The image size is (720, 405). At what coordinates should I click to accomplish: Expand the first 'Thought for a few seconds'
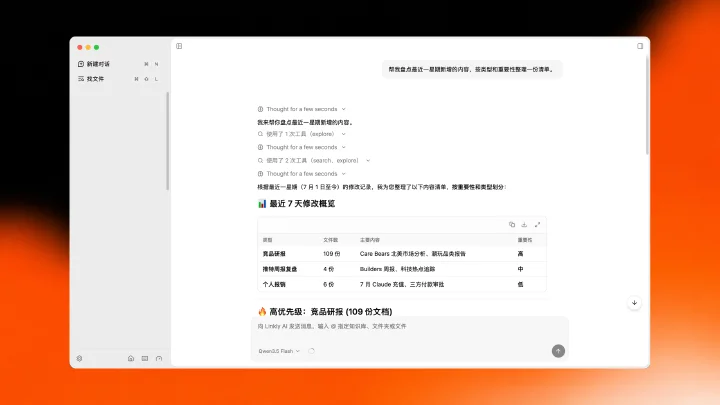(x=301, y=109)
